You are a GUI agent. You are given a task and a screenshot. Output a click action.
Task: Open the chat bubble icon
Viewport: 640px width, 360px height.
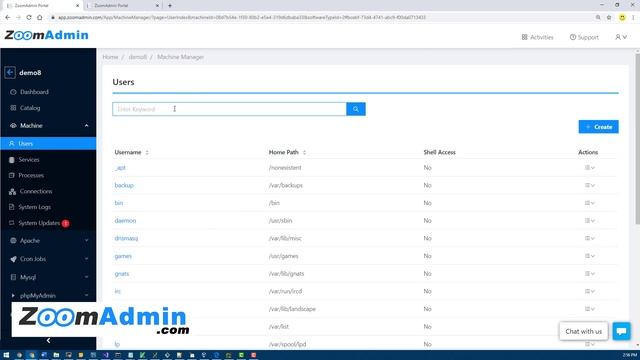(x=622, y=331)
